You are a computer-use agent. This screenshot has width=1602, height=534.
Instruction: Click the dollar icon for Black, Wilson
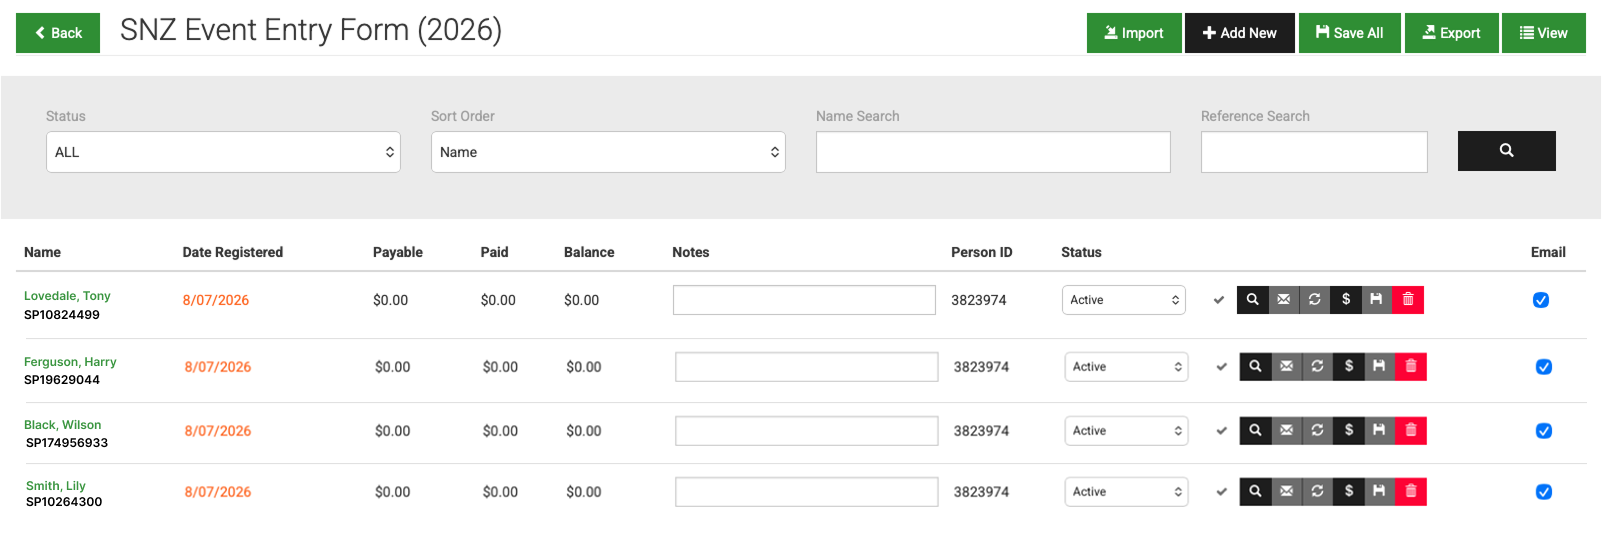(1349, 431)
